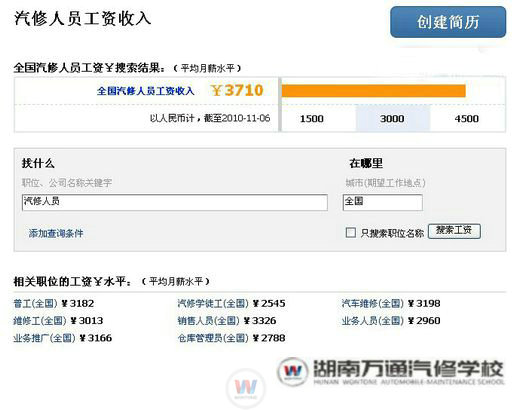Click the 搜索工资 button
The image size is (520, 410).
(454, 231)
